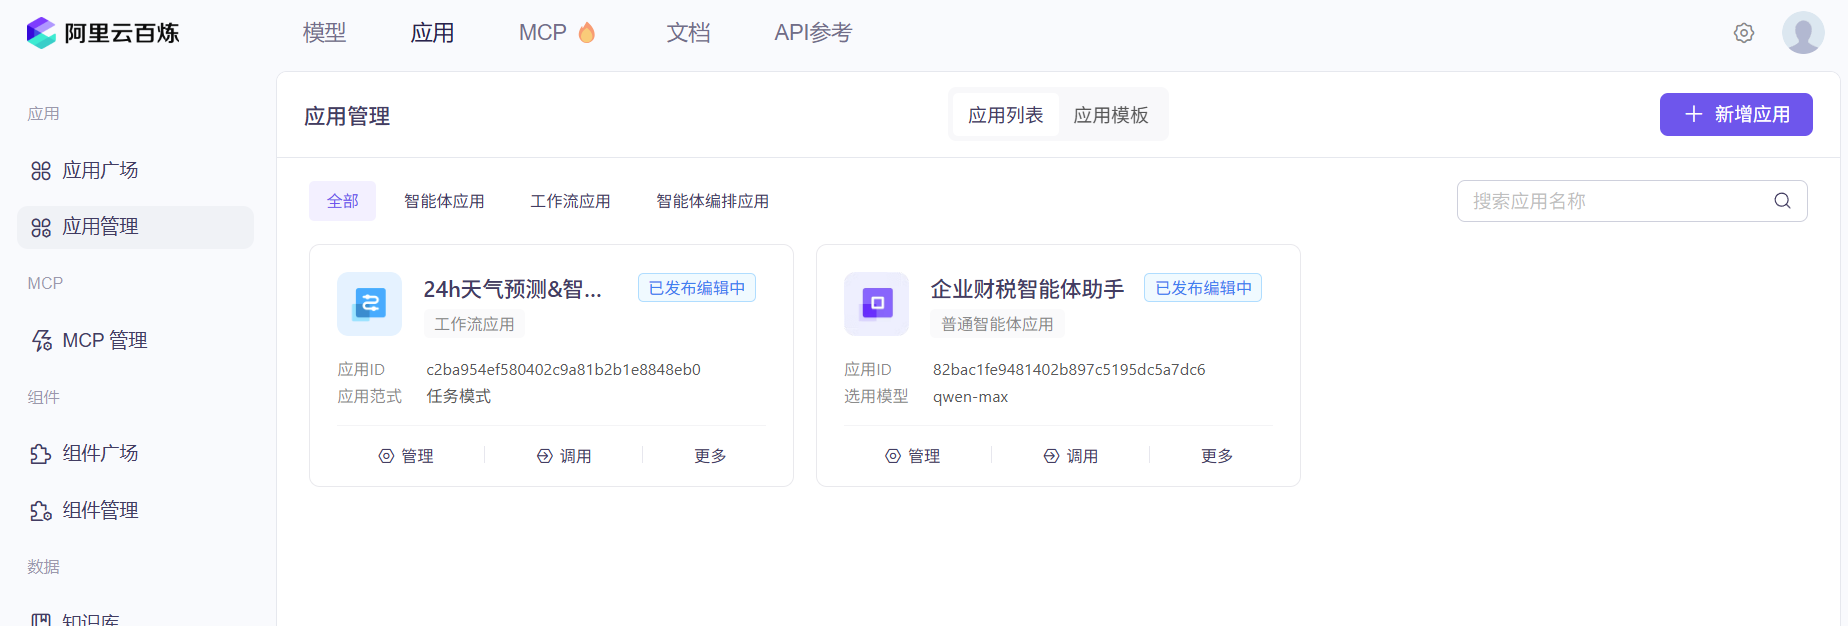Open the settings gear icon
1848x626 pixels.
[x=1744, y=33]
